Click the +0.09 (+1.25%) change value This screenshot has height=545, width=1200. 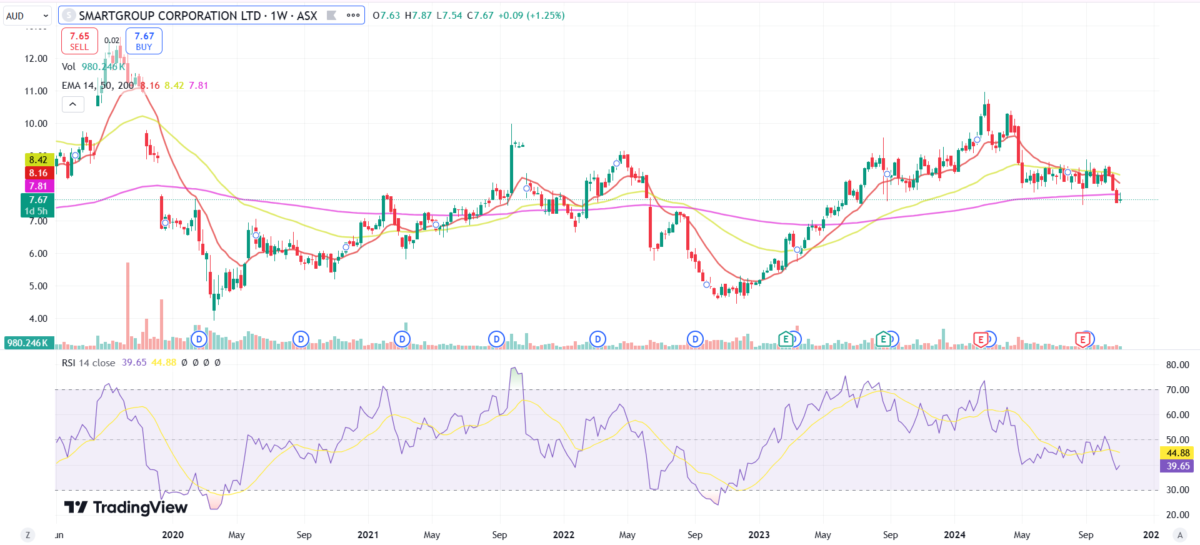pos(533,16)
